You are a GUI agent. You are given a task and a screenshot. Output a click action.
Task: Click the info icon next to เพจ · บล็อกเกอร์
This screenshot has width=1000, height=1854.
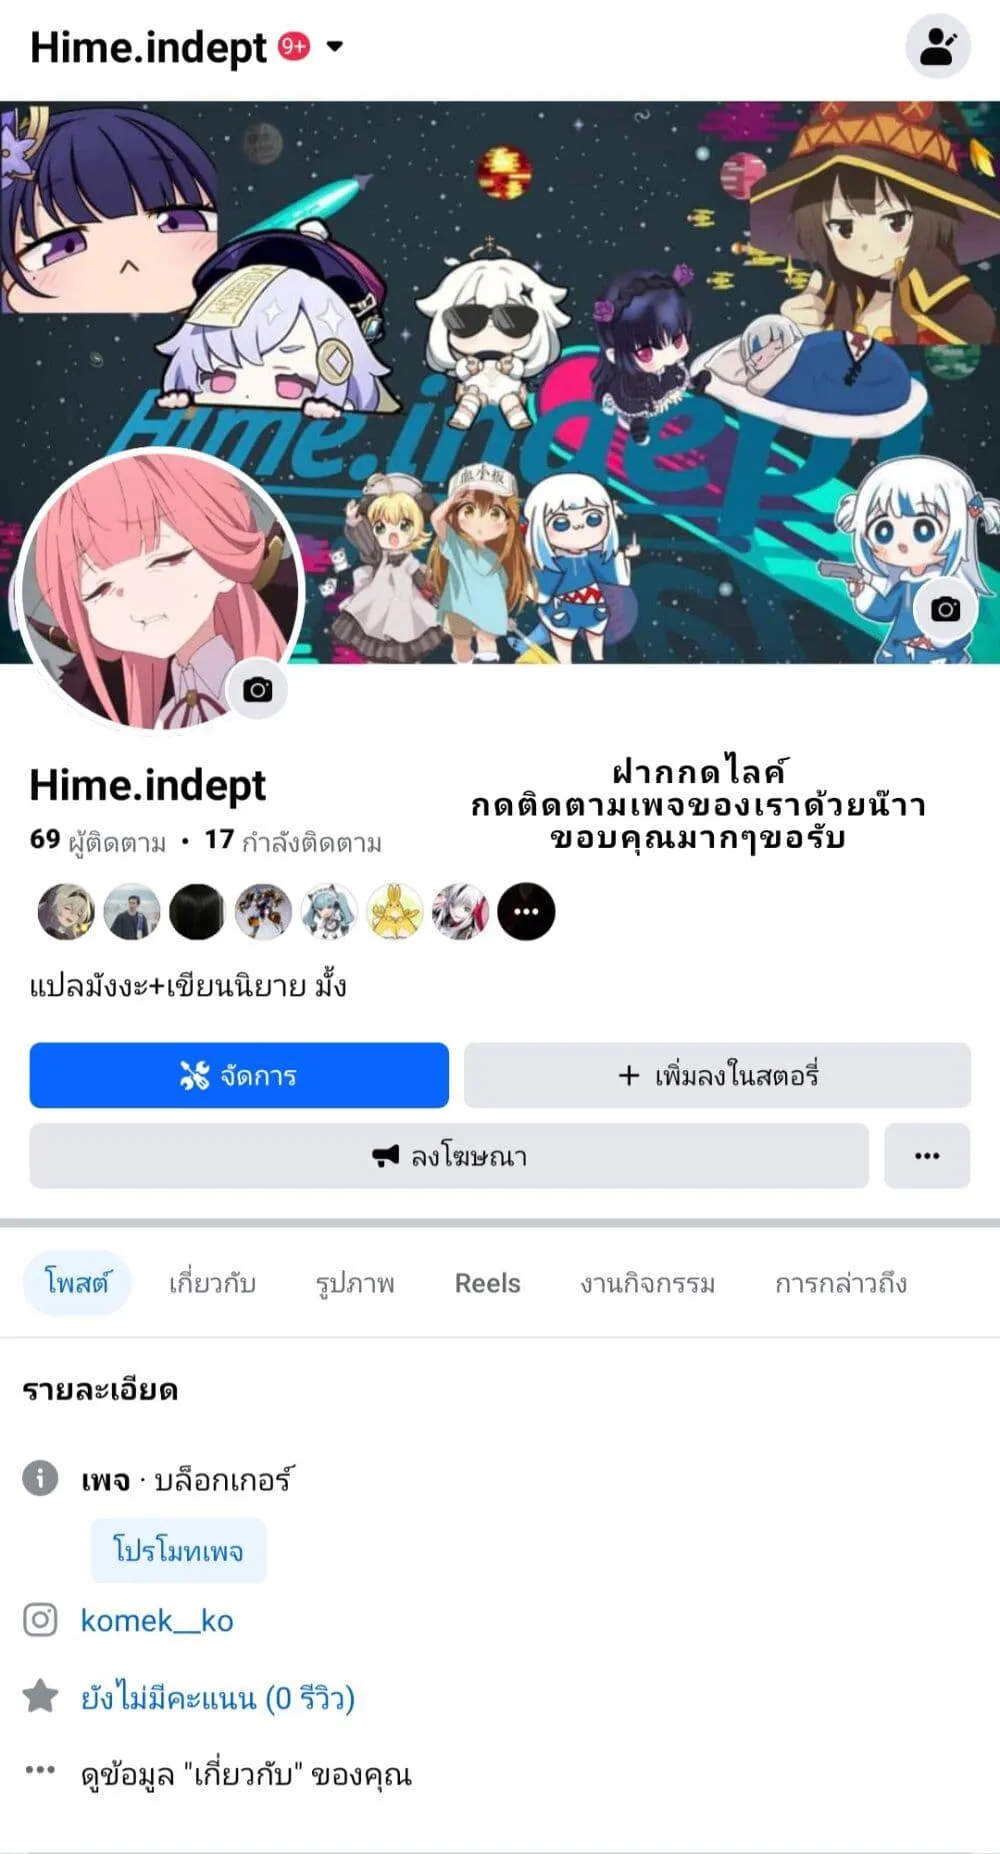[40, 1478]
